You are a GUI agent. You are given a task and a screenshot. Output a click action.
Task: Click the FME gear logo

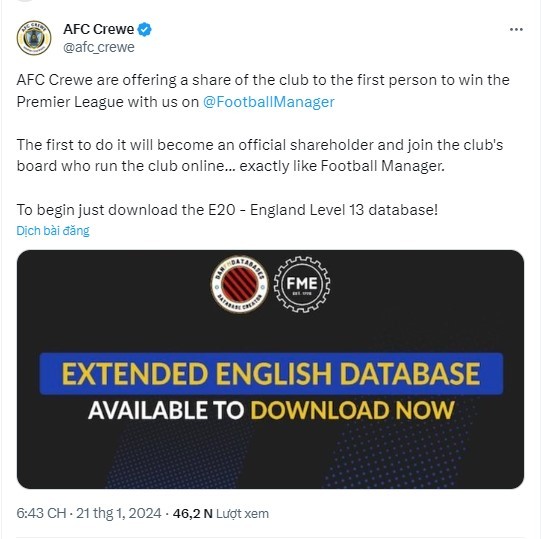302,284
